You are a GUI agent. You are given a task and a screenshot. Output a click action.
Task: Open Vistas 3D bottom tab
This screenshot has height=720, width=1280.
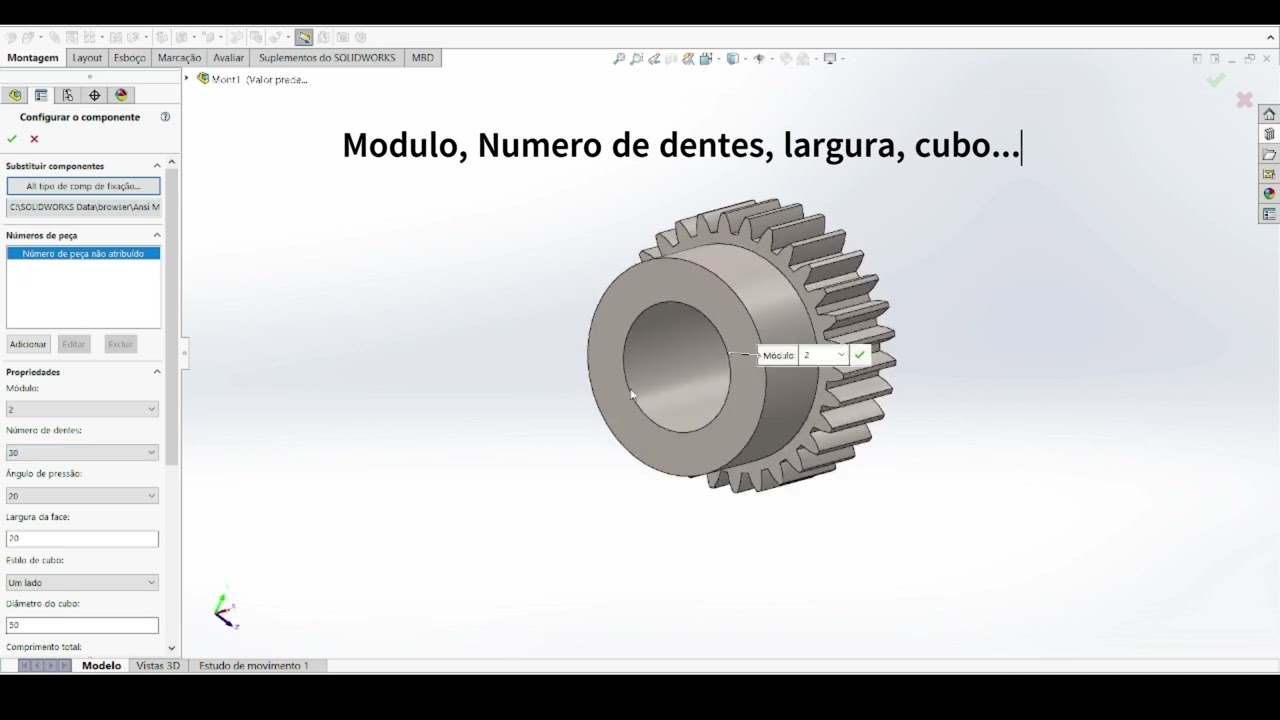pyautogui.click(x=158, y=665)
